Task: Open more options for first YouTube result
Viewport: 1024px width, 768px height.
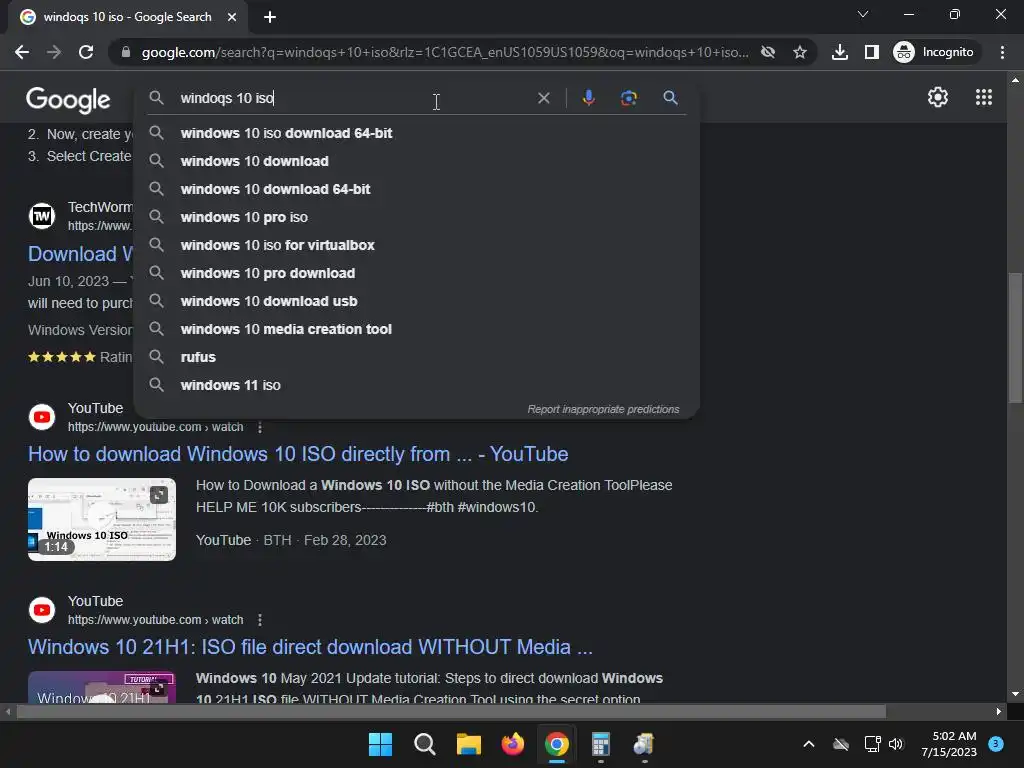Action: (x=260, y=427)
